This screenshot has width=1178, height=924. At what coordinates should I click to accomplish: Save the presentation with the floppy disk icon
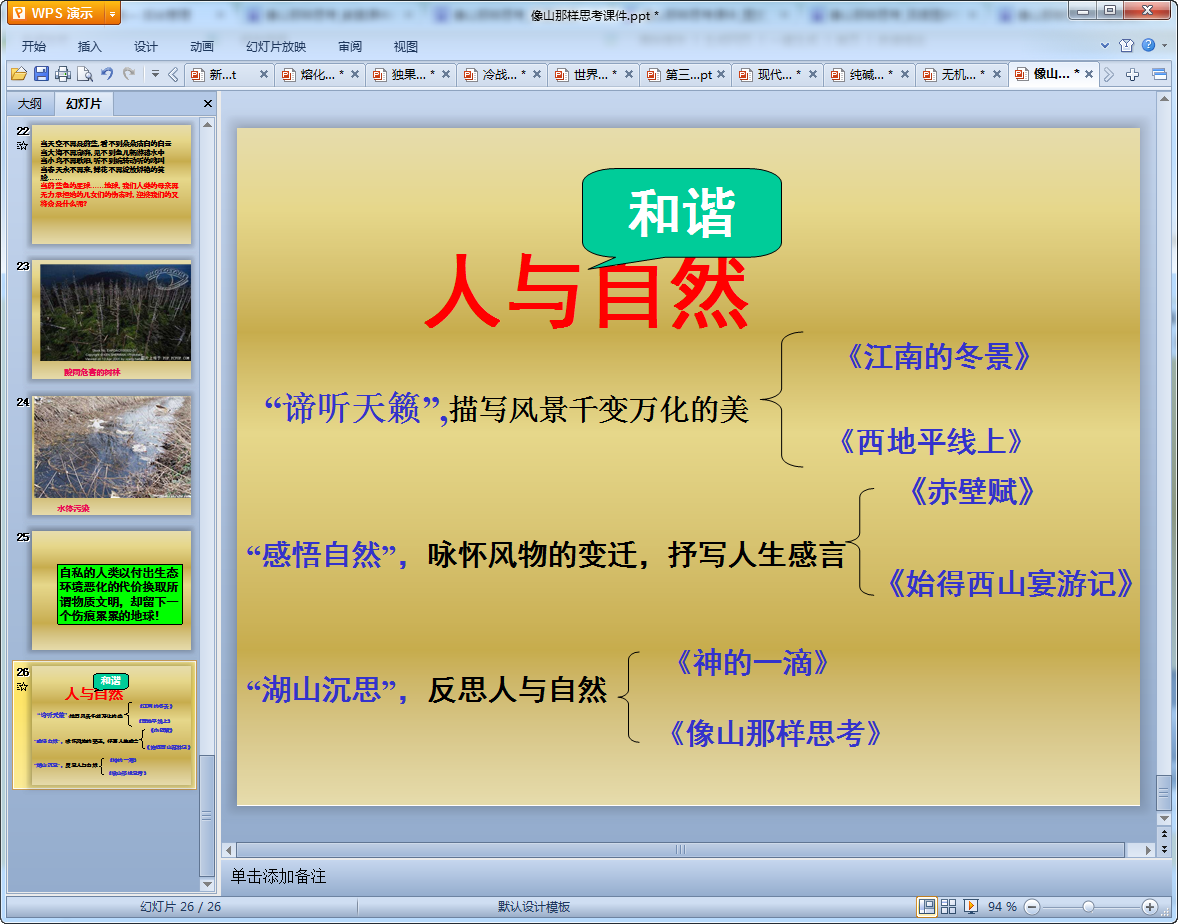click(41, 74)
